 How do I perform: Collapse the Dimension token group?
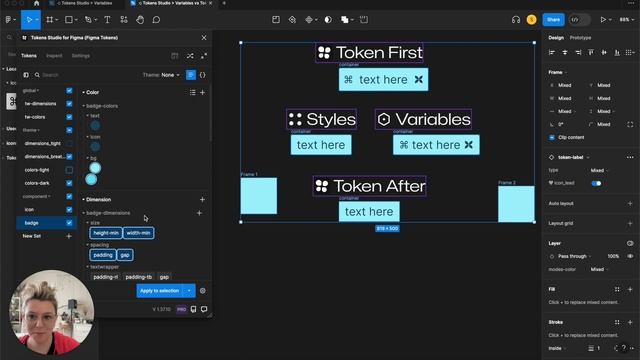coord(83,200)
